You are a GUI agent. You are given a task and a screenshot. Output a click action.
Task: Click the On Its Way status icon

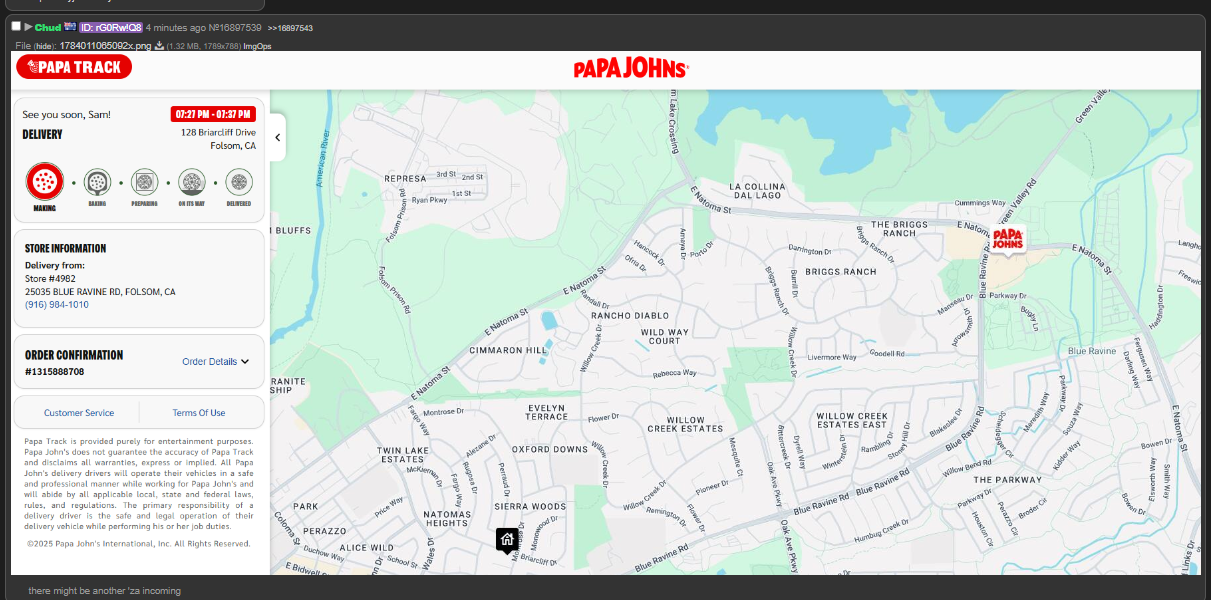pyautogui.click(x=192, y=182)
